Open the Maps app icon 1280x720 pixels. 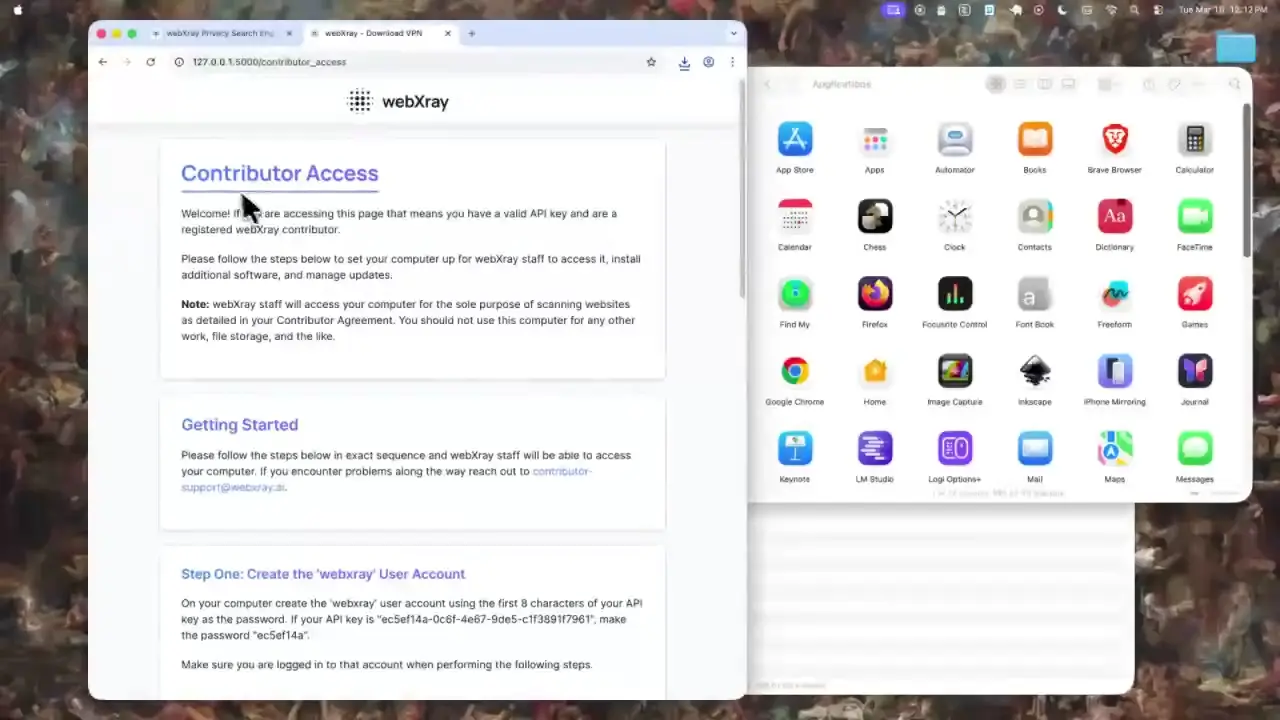tap(1115, 448)
